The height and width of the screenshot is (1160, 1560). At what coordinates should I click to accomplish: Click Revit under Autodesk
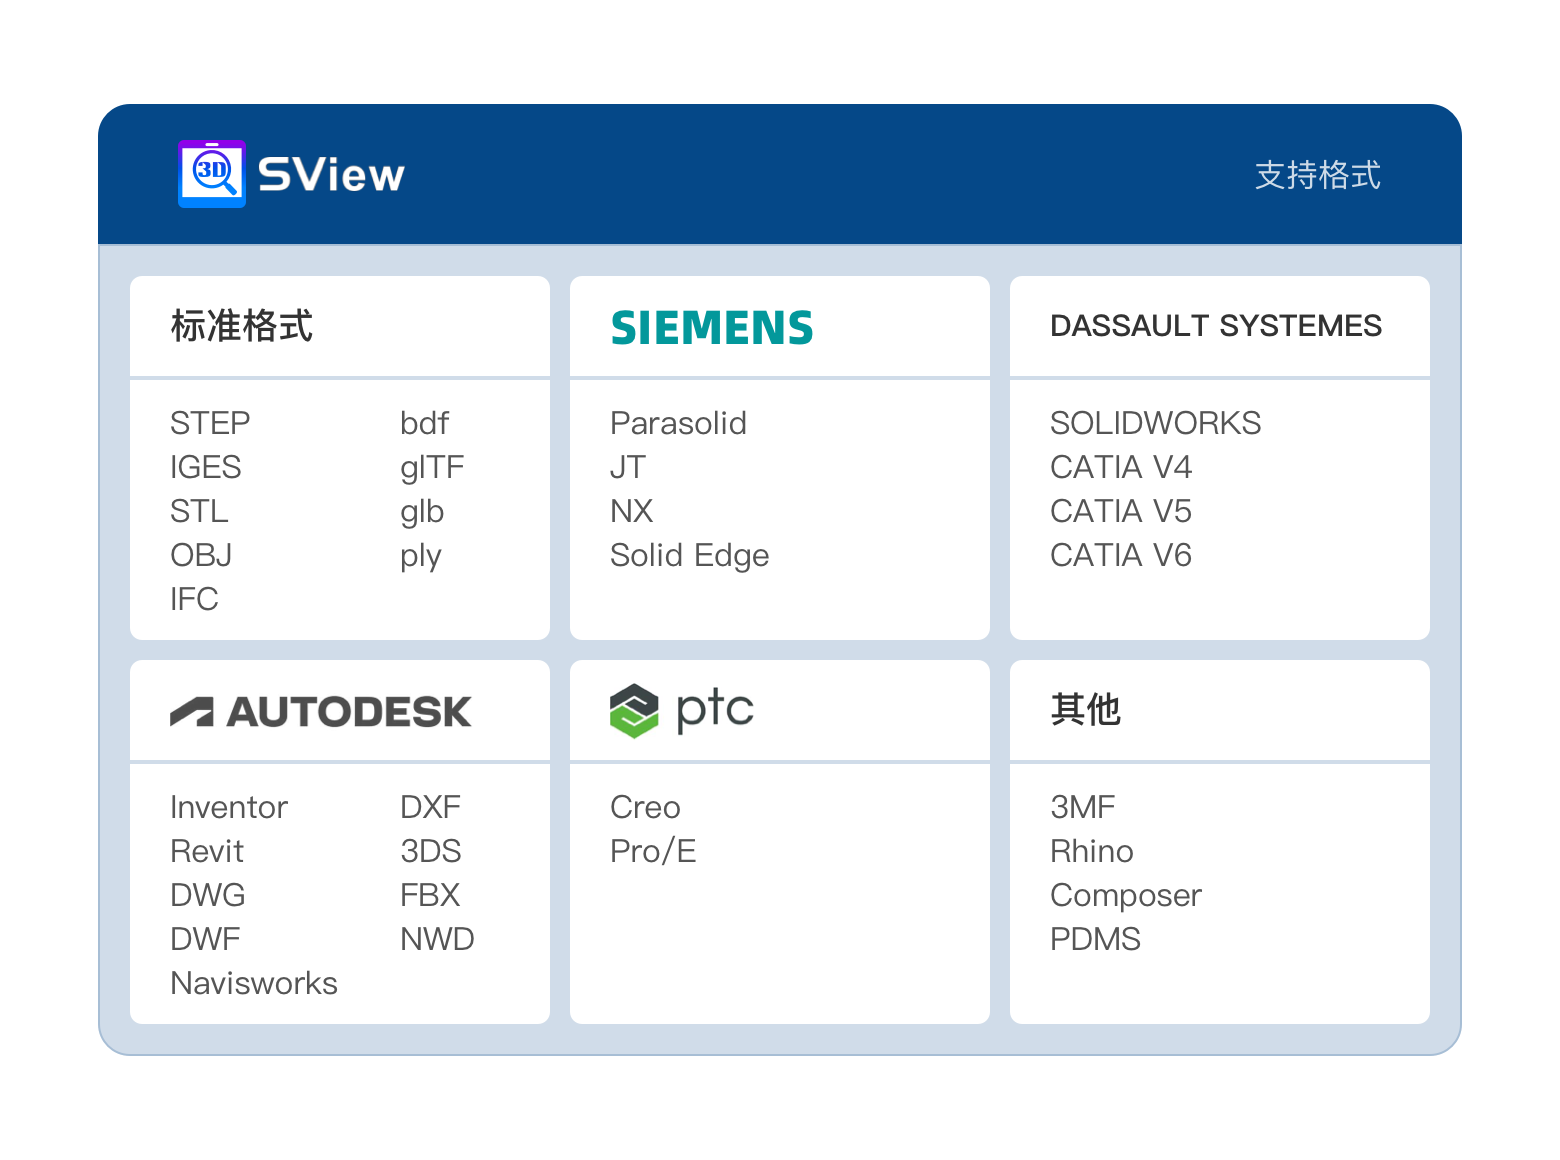(207, 851)
